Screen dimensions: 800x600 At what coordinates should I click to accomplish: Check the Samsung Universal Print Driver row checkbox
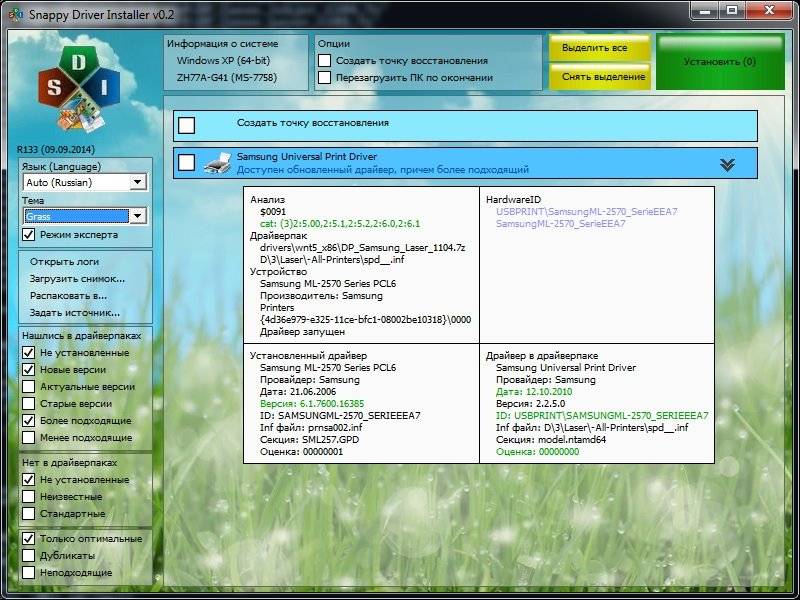(187, 163)
